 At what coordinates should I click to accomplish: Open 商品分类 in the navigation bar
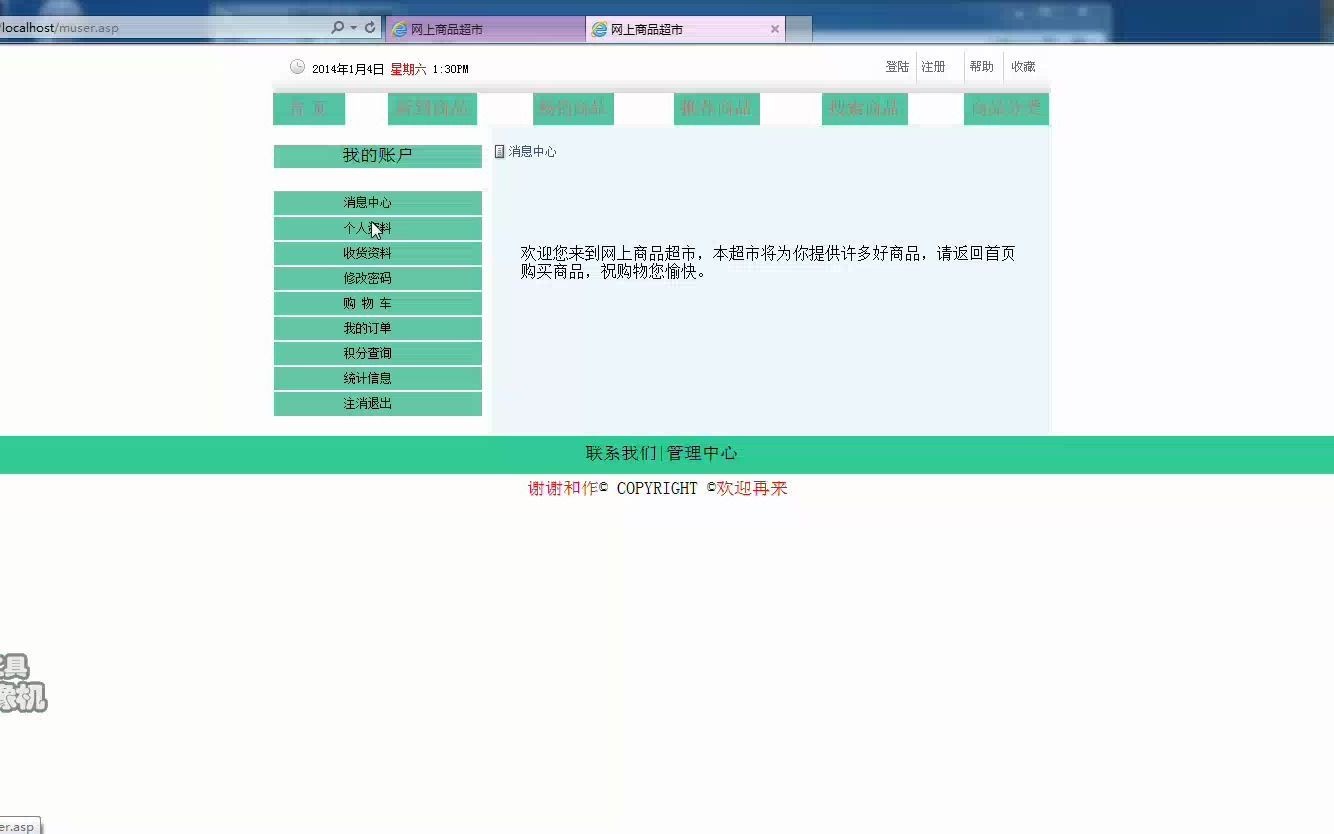[1006, 109]
